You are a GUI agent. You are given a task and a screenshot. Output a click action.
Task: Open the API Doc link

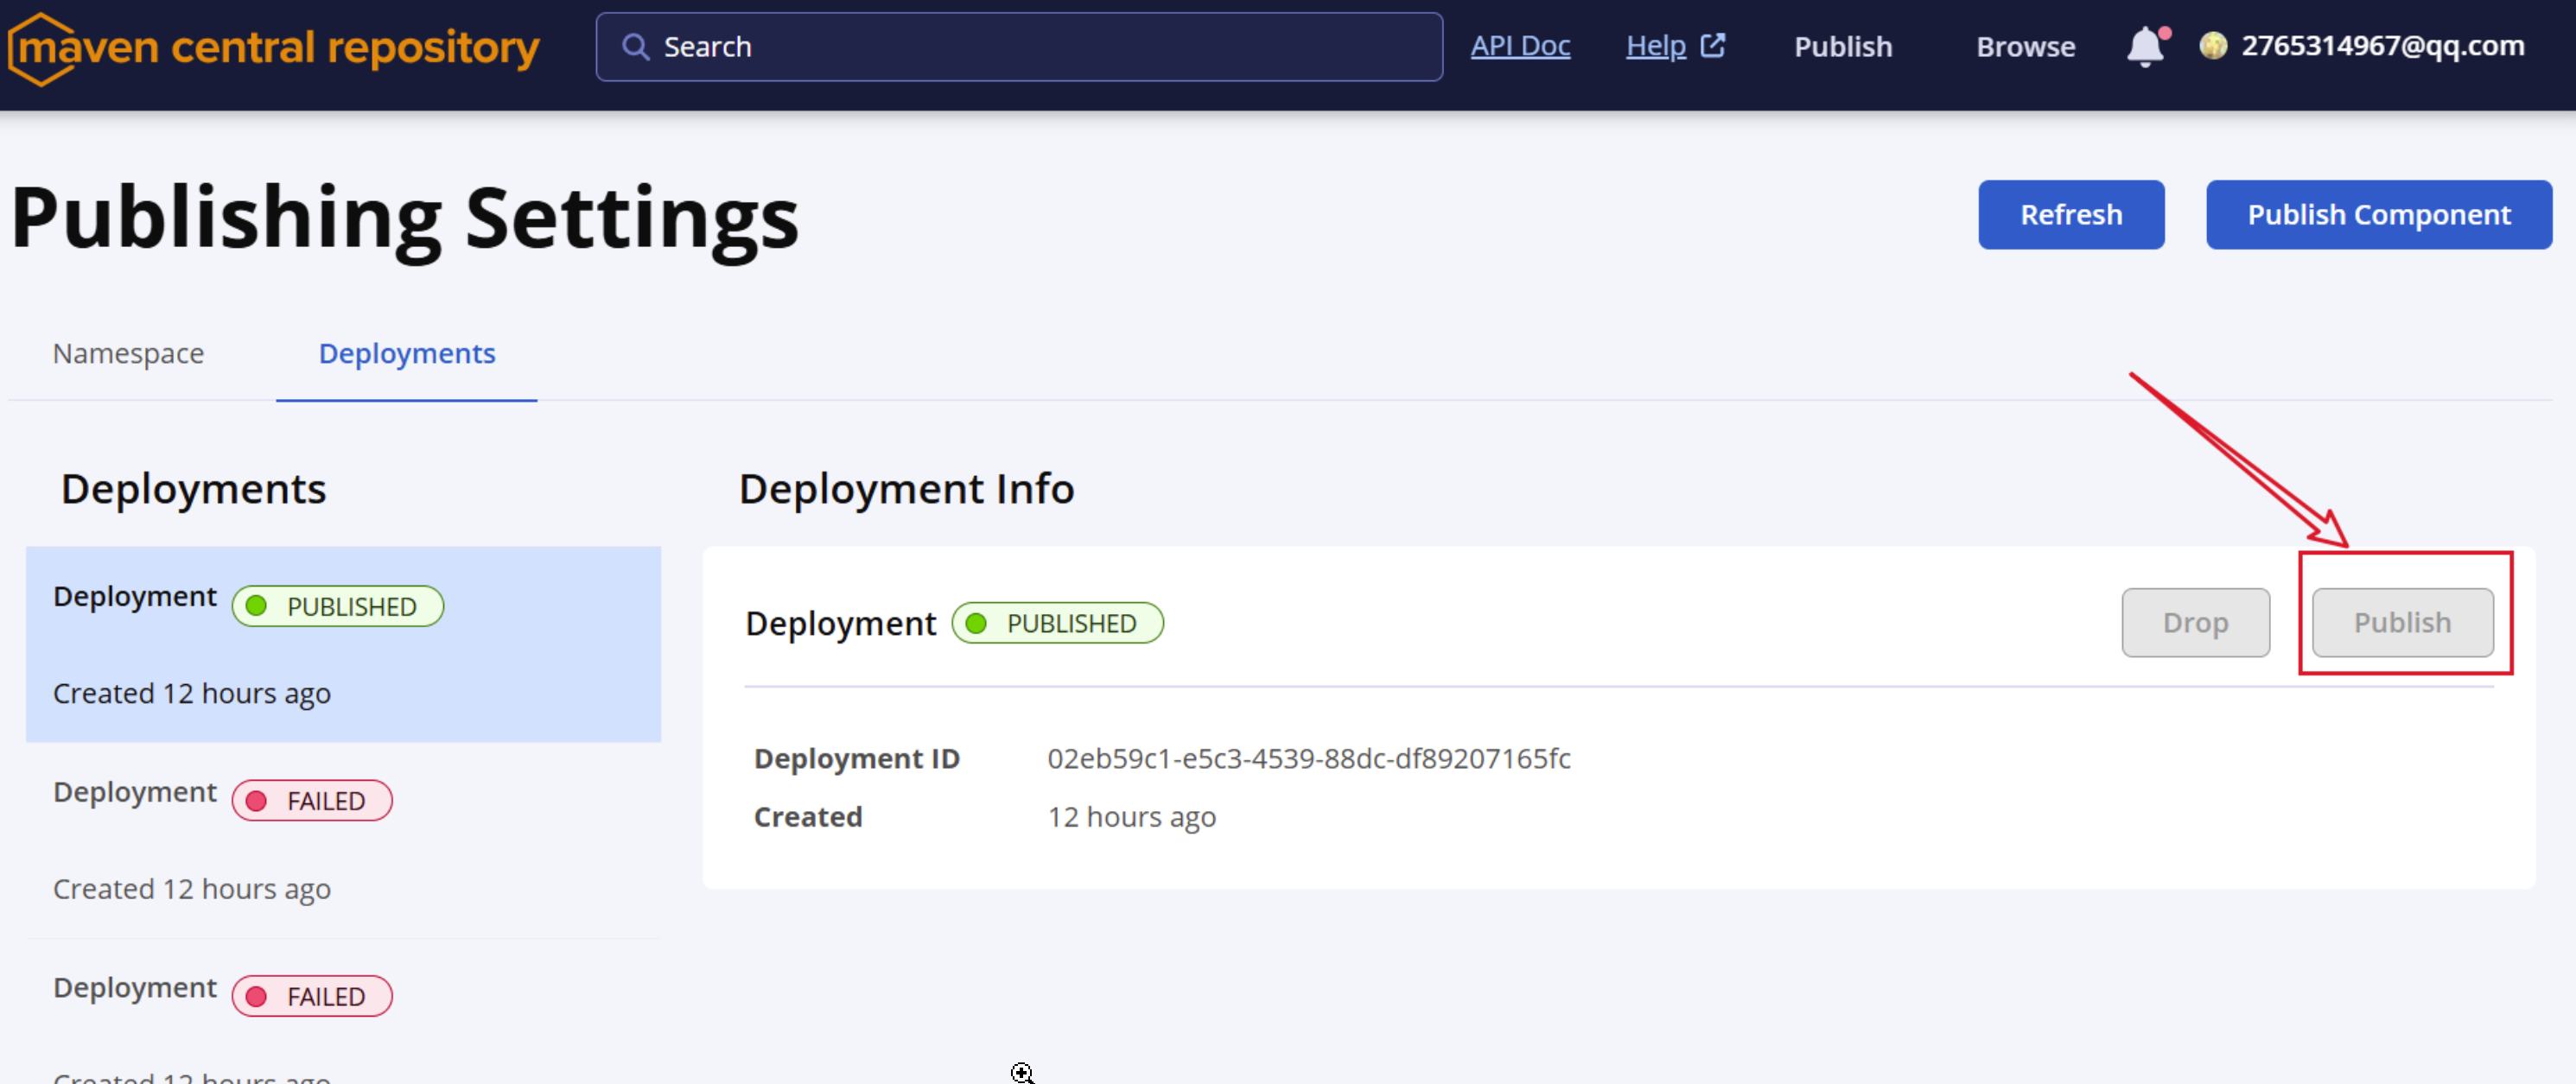coord(1520,46)
